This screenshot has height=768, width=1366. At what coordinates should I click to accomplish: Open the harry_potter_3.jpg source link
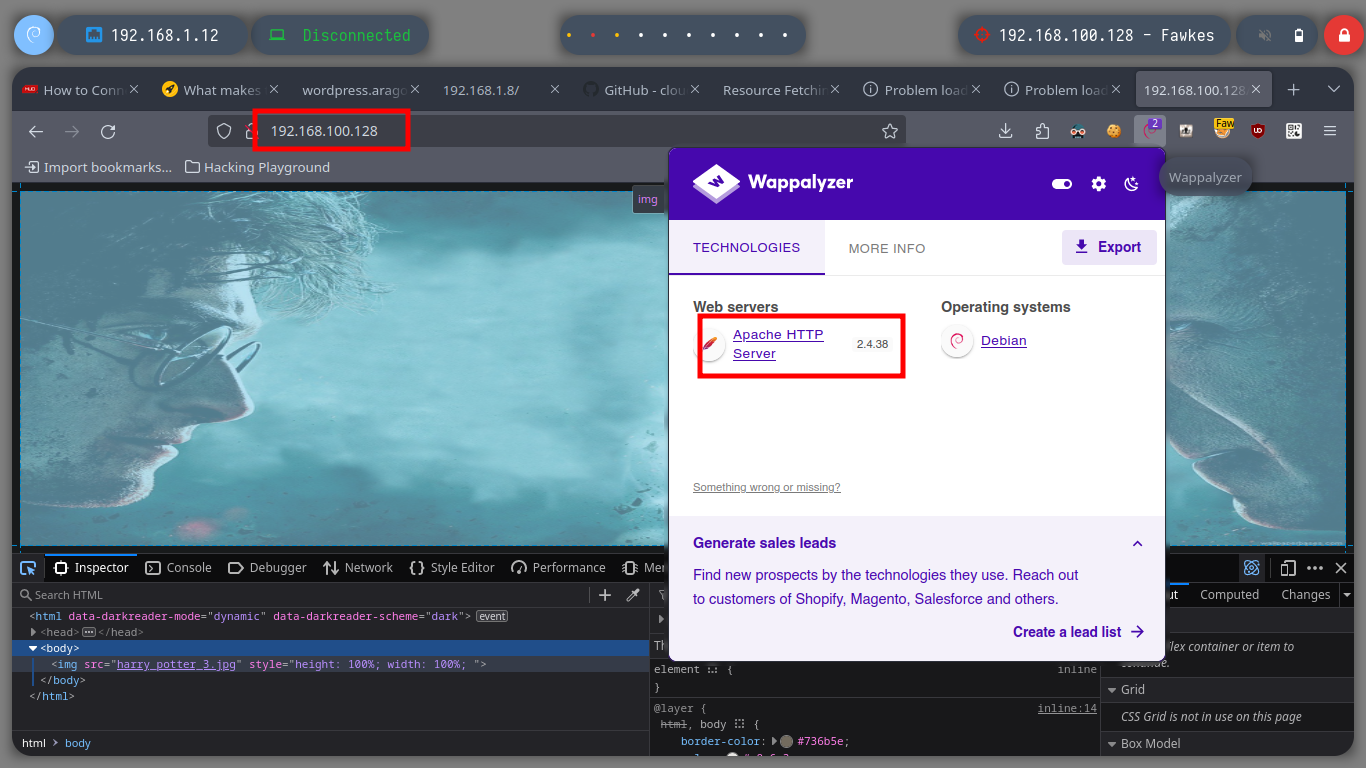[177, 664]
